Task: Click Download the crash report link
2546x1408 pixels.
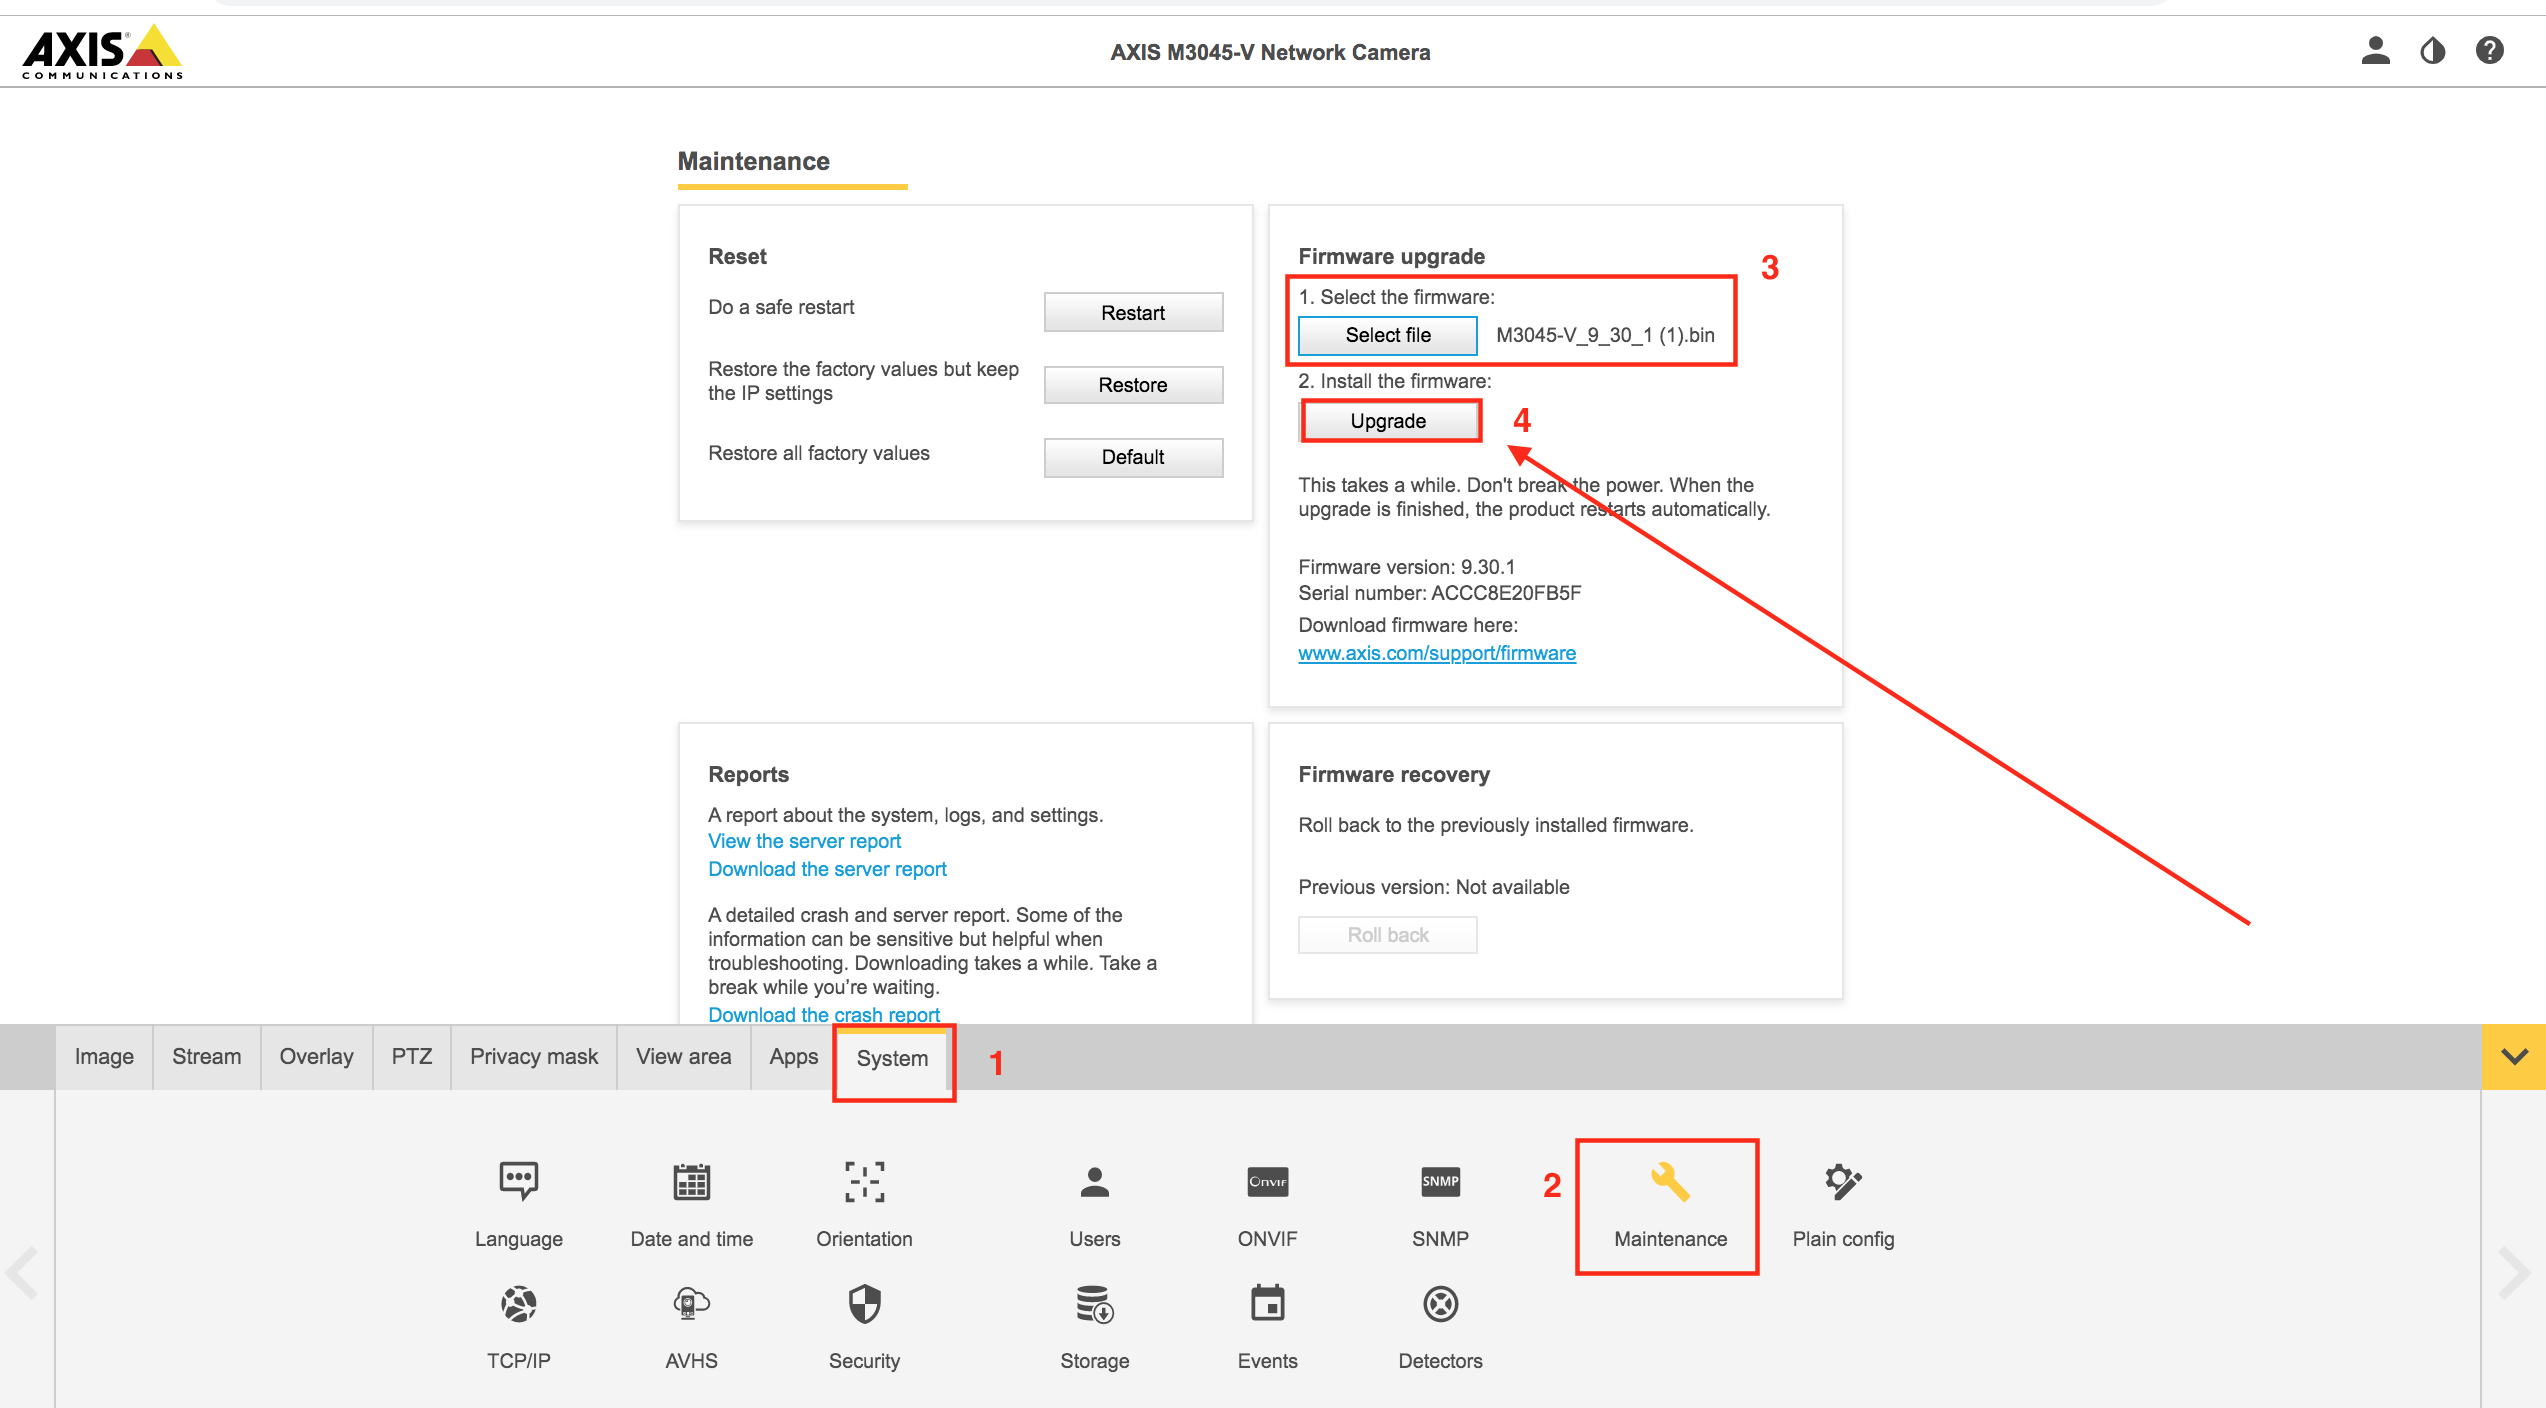Action: [824, 1014]
